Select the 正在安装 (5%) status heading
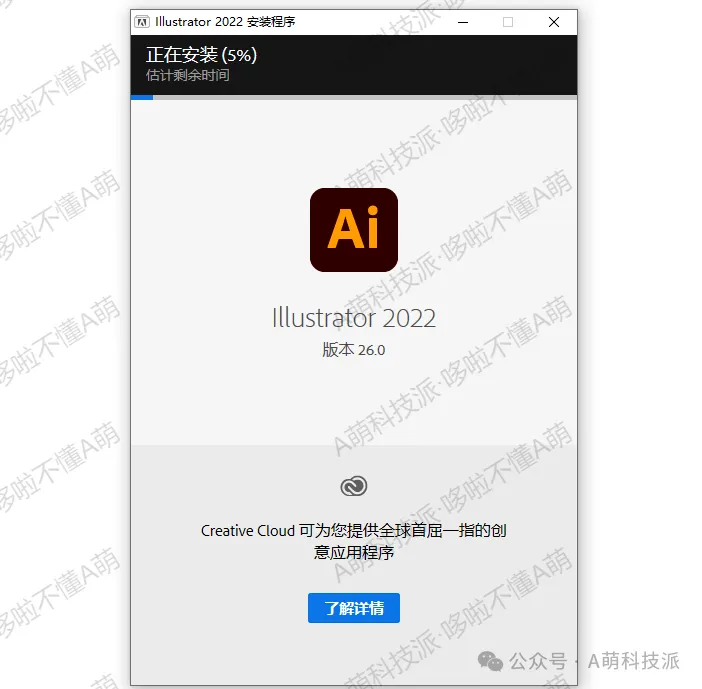The height and width of the screenshot is (689, 702). pos(201,55)
